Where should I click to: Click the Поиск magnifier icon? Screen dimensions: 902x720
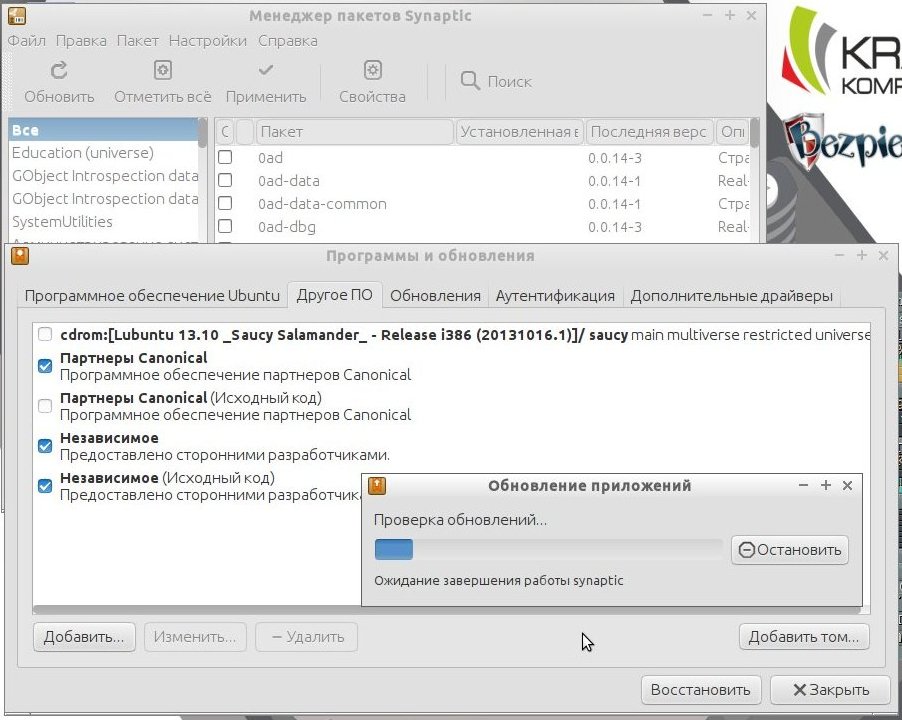[470, 81]
